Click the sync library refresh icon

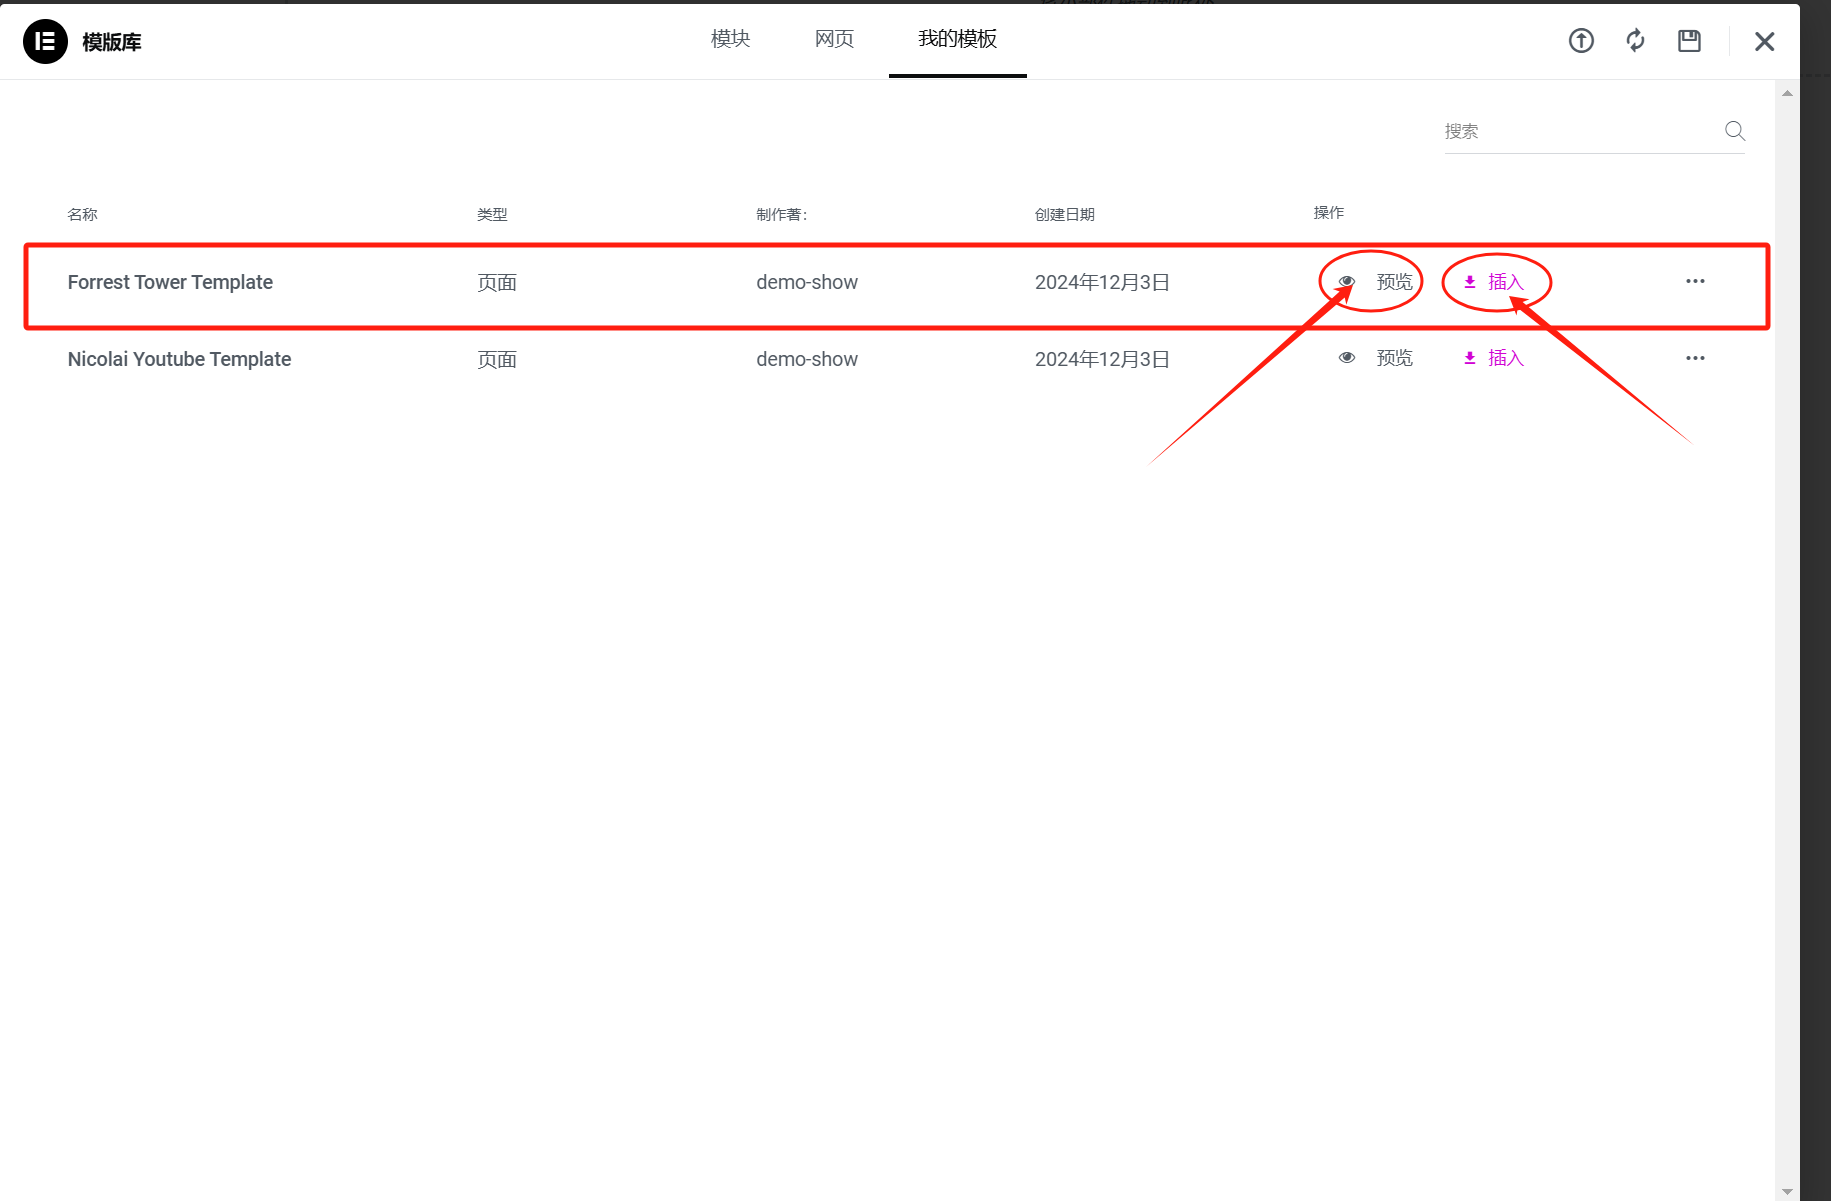click(1634, 40)
